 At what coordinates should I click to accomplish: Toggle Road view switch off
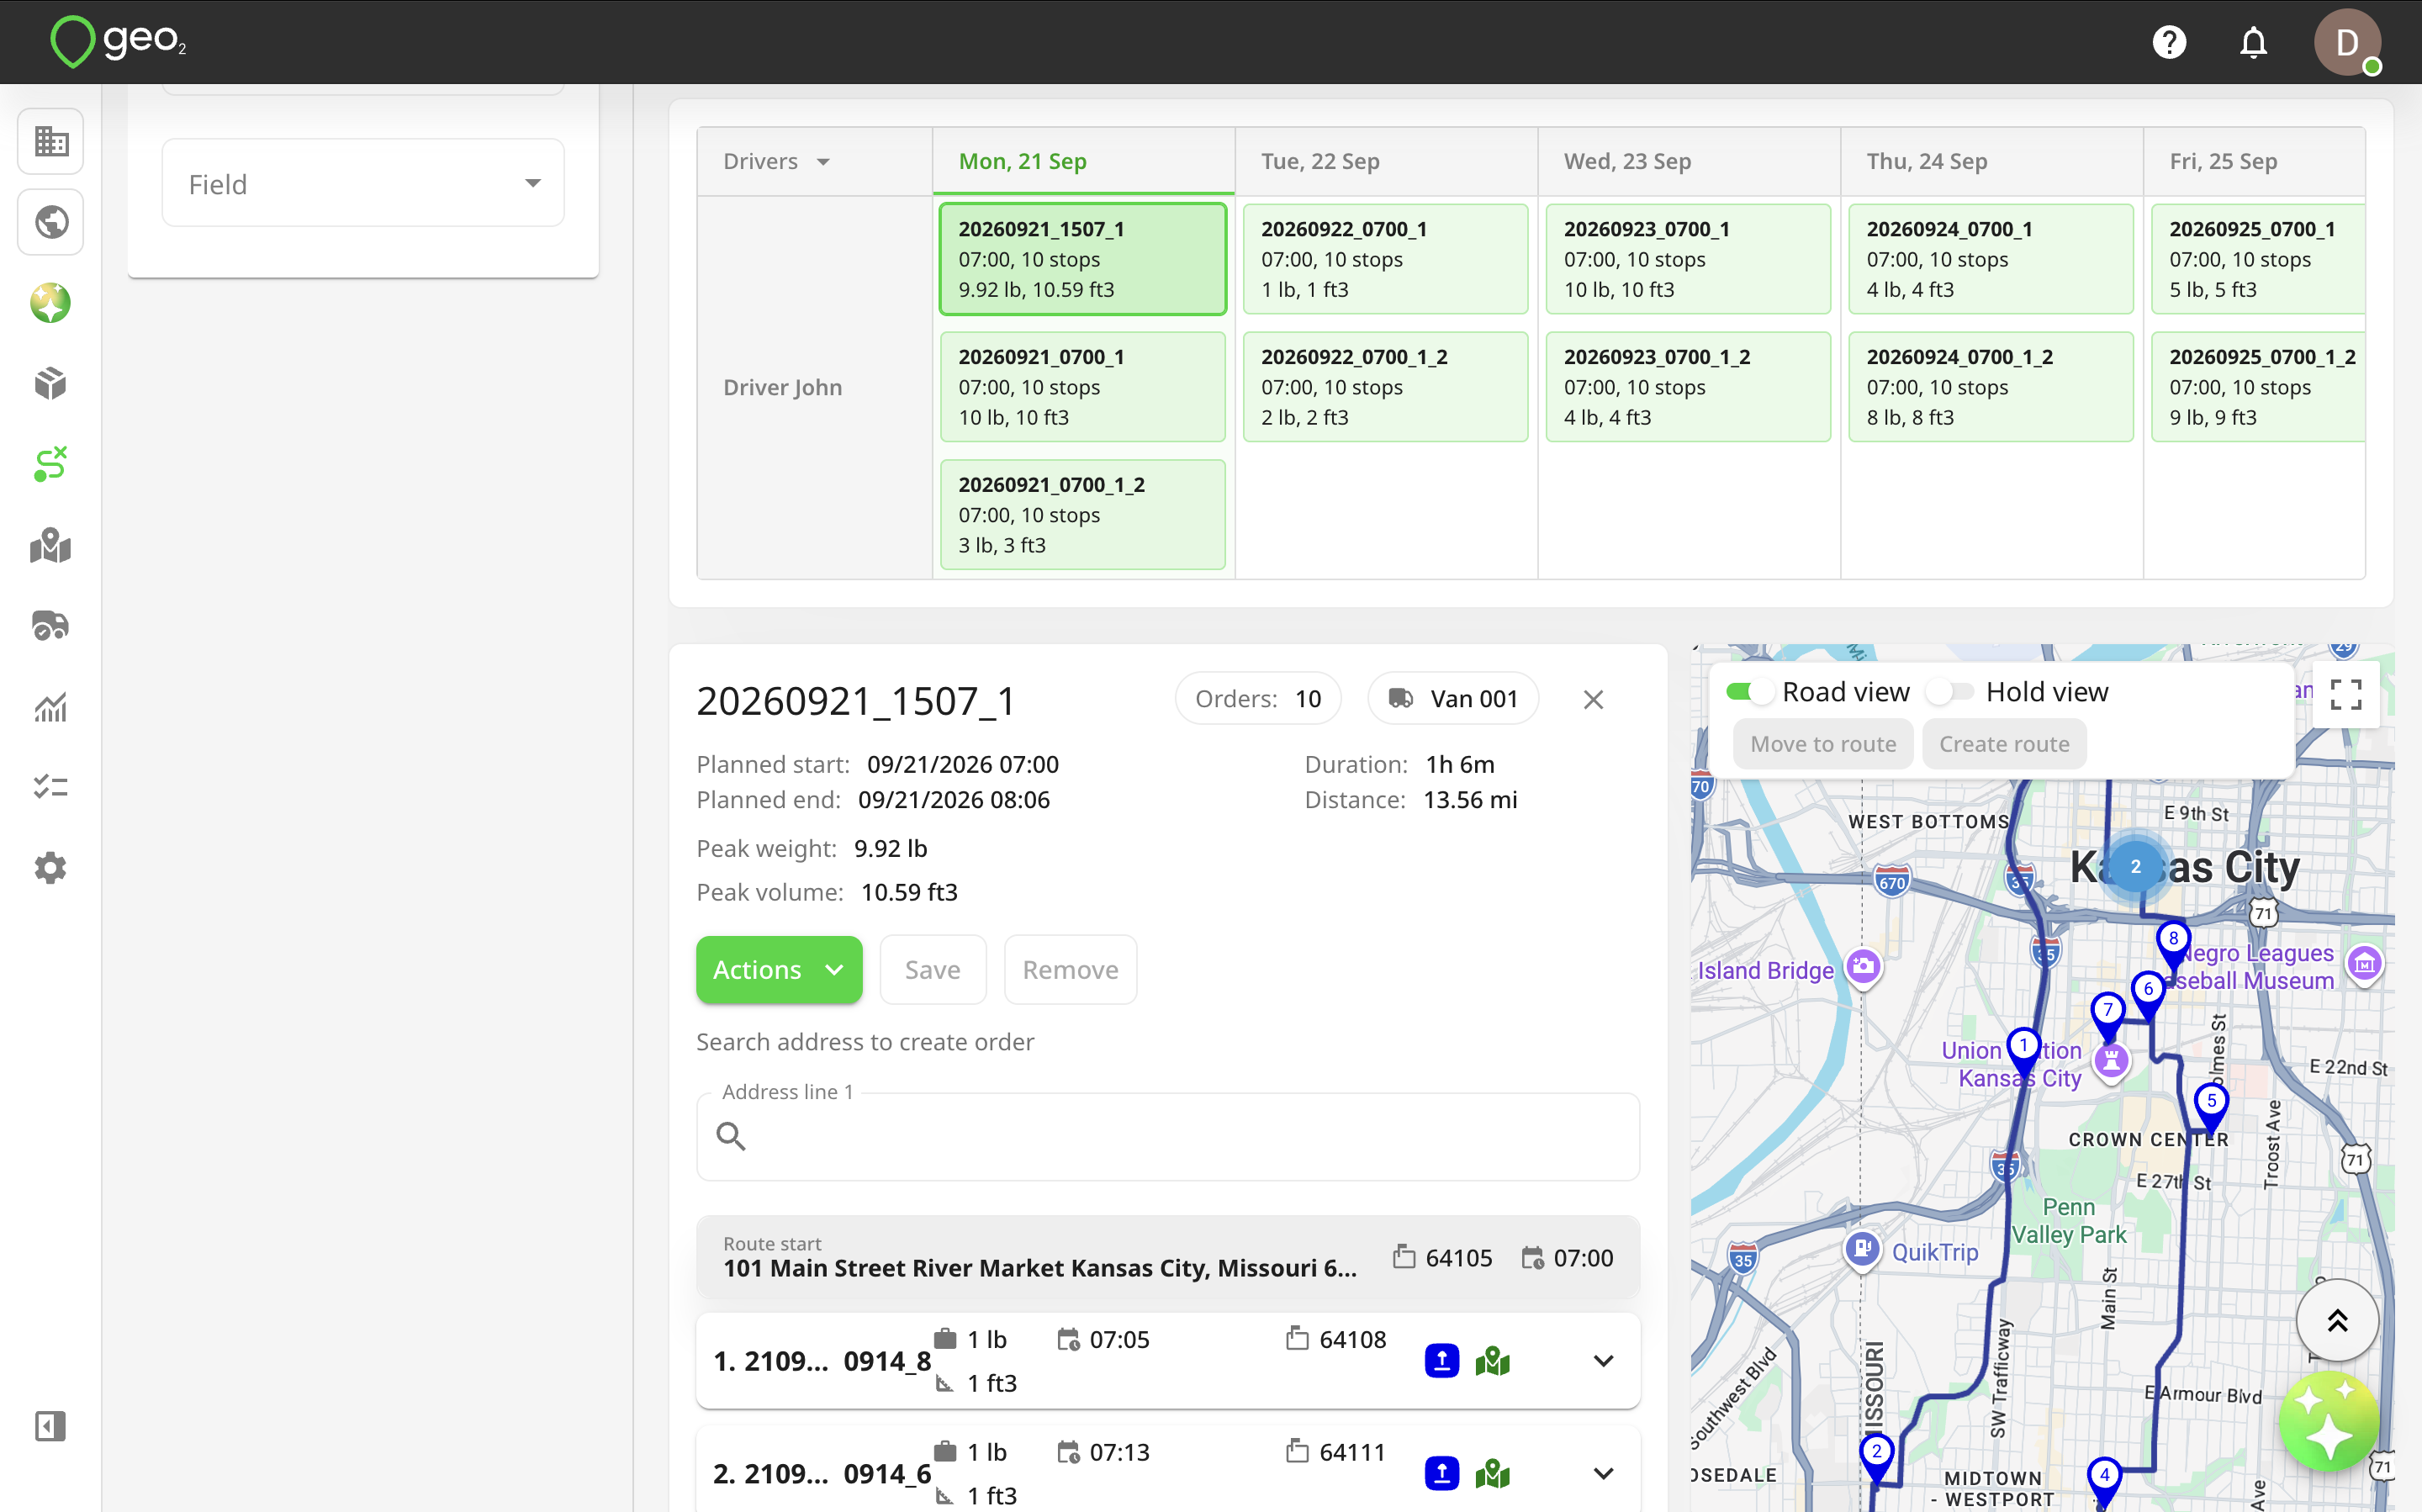pyautogui.click(x=1748, y=692)
